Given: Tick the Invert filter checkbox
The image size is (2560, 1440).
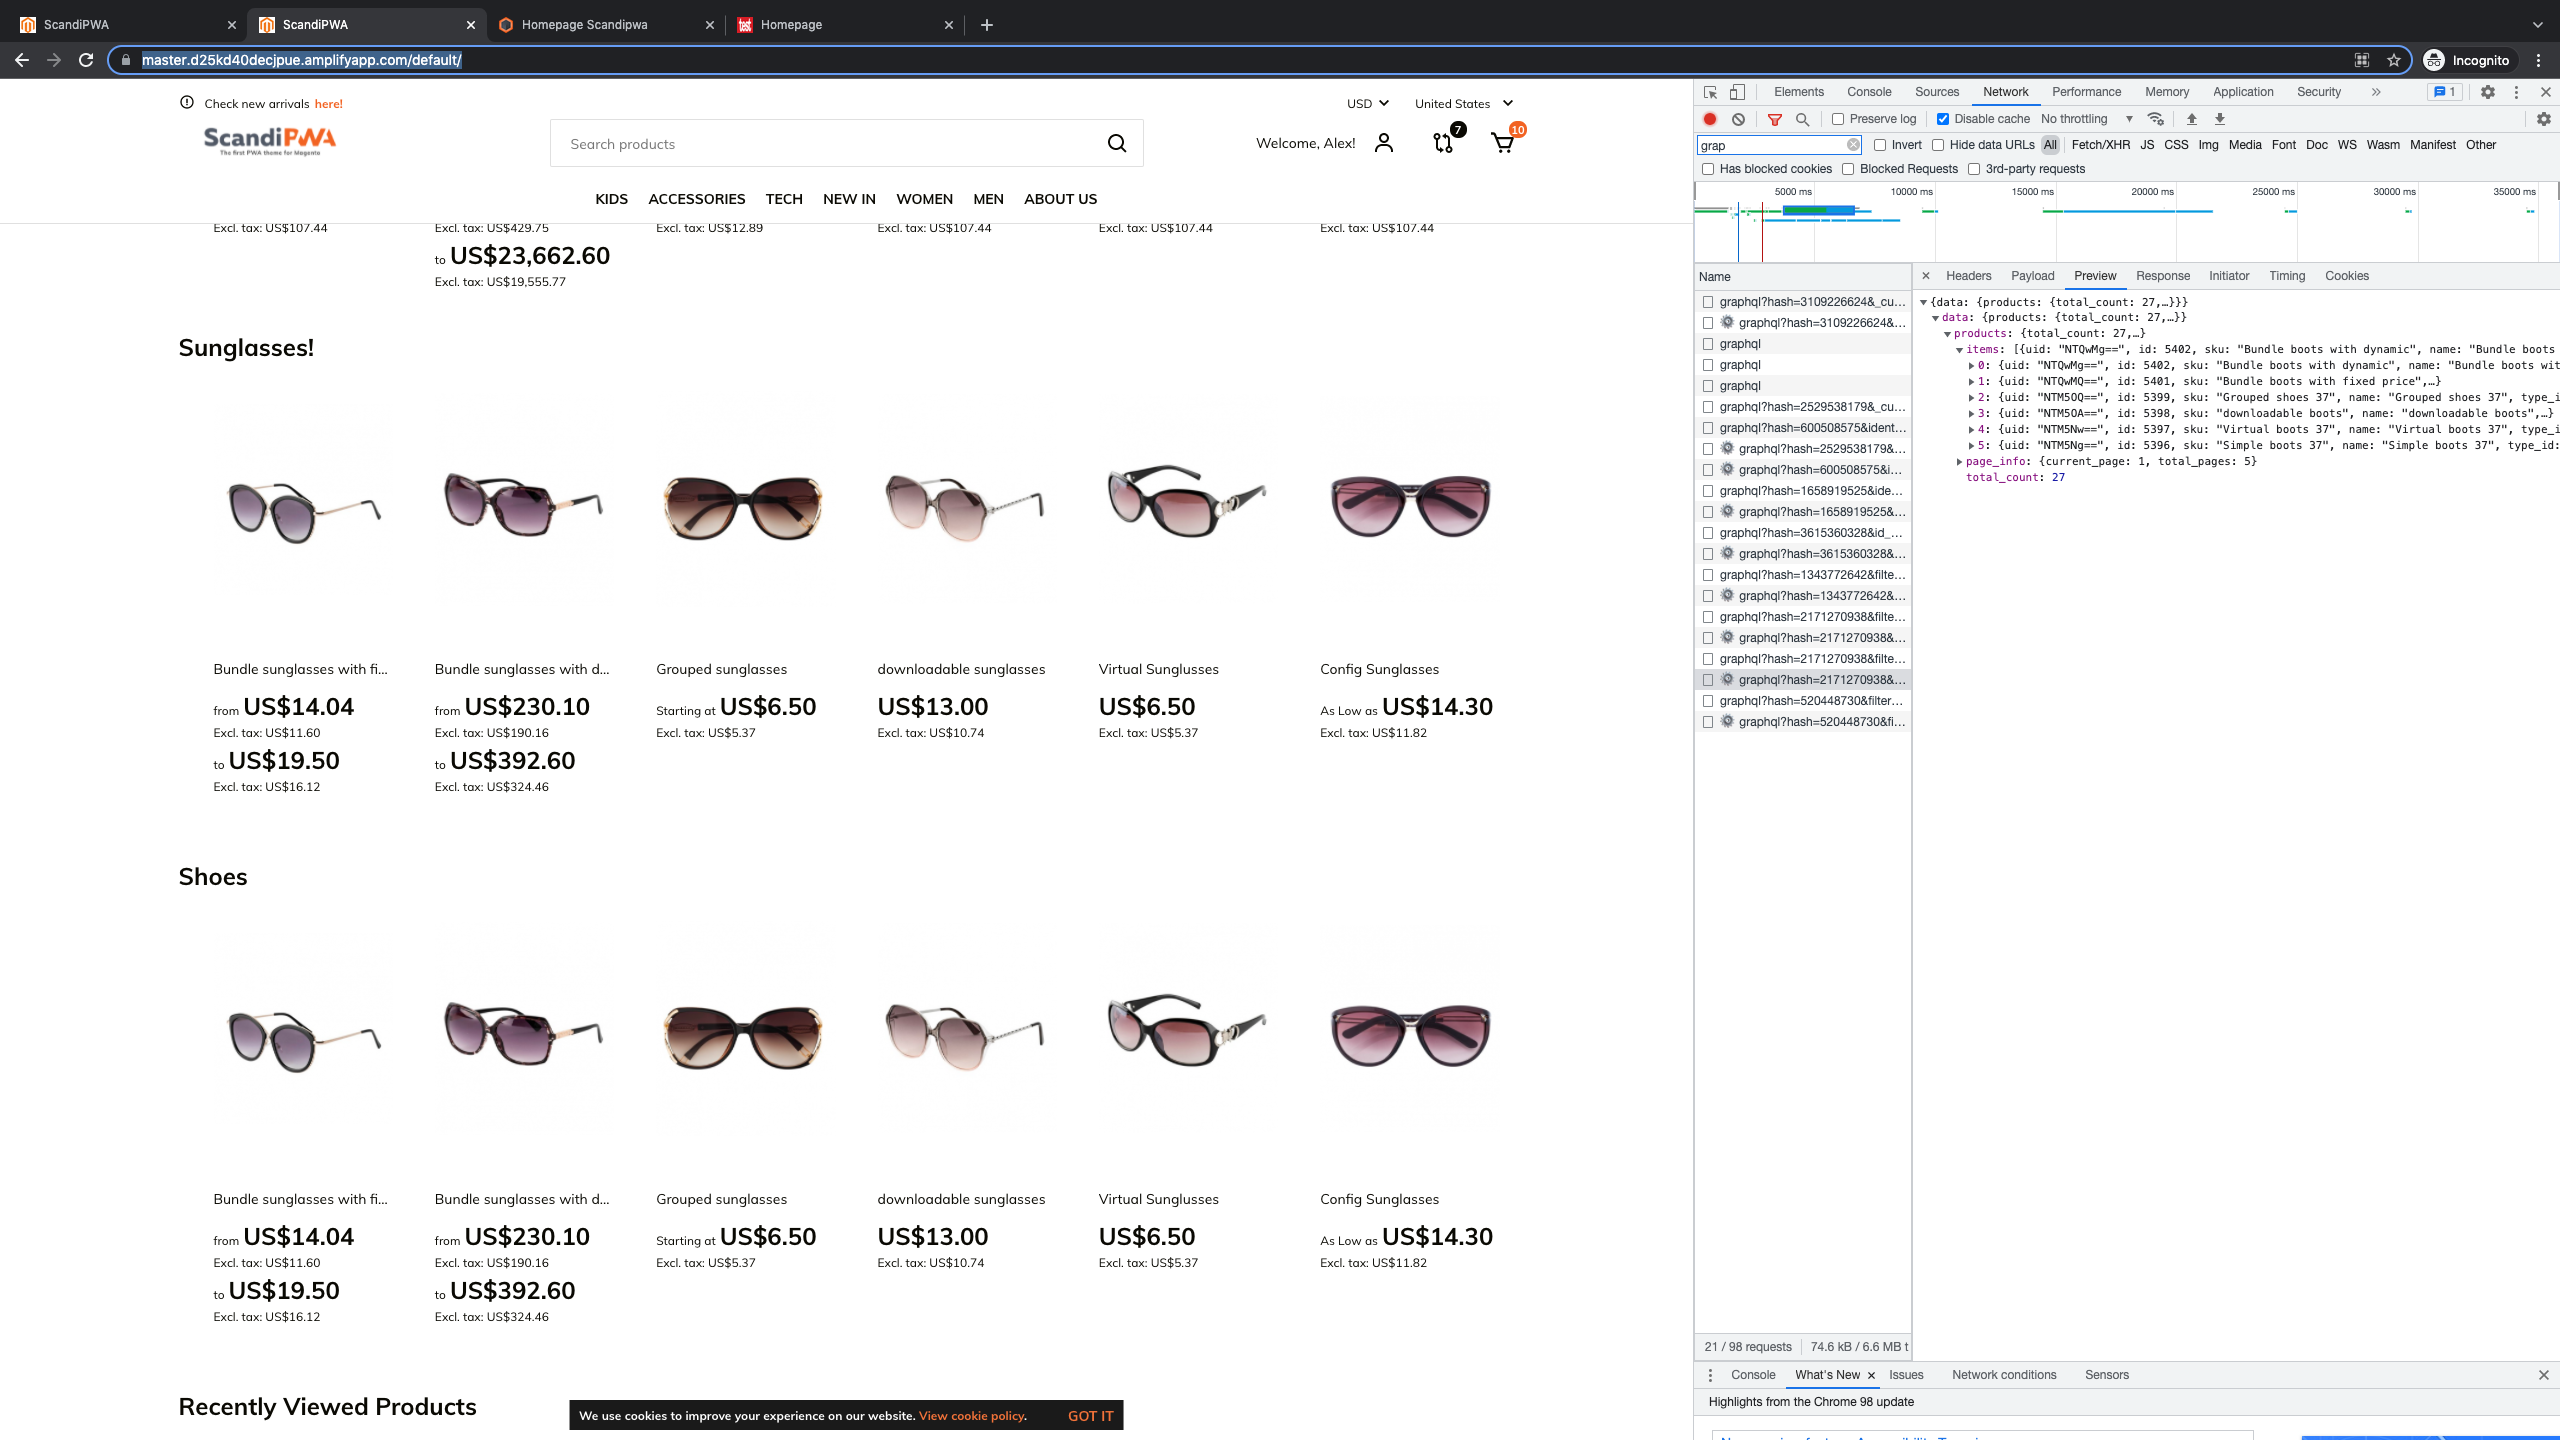Looking at the screenshot, I should tap(1880, 145).
